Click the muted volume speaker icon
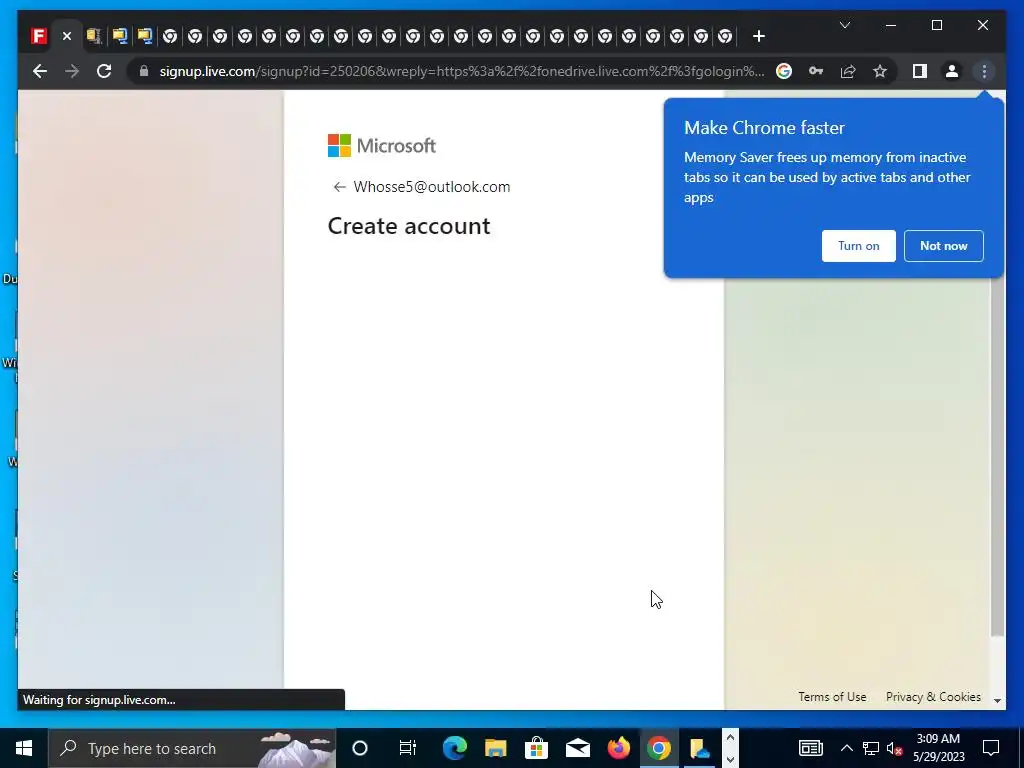This screenshot has width=1024, height=768. pos(895,748)
